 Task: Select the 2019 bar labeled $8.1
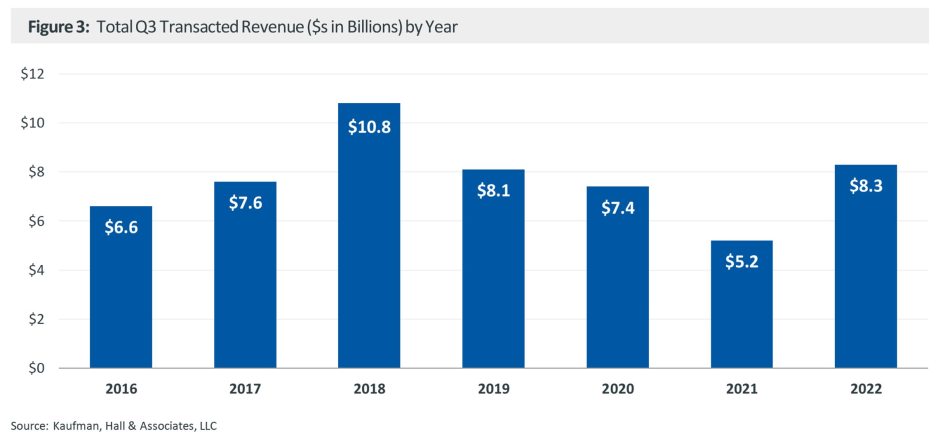[x=493, y=269]
